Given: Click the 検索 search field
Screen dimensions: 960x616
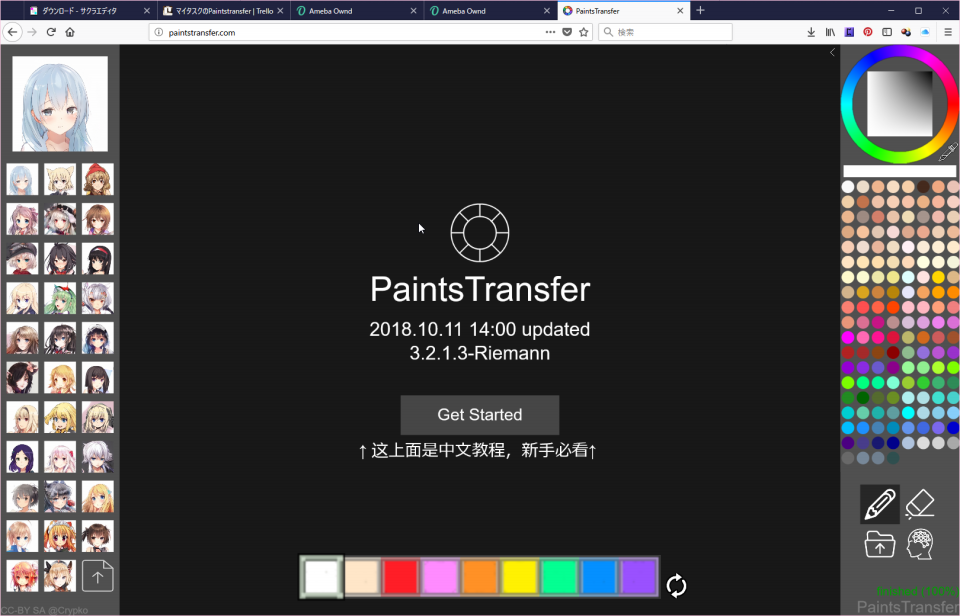Looking at the screenshot, I should (666, 32).
